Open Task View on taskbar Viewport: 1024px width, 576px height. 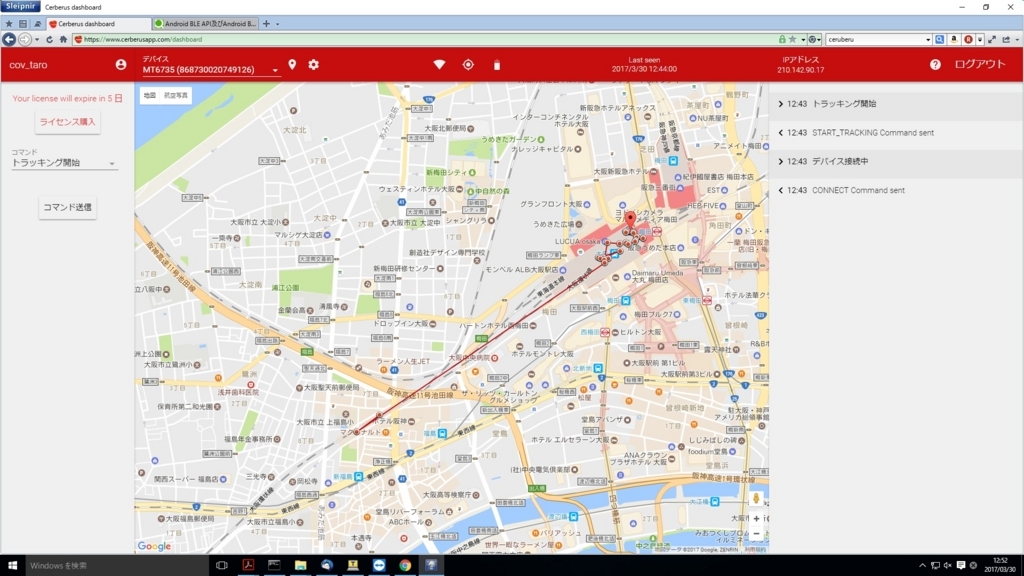[x=221, y=566]
